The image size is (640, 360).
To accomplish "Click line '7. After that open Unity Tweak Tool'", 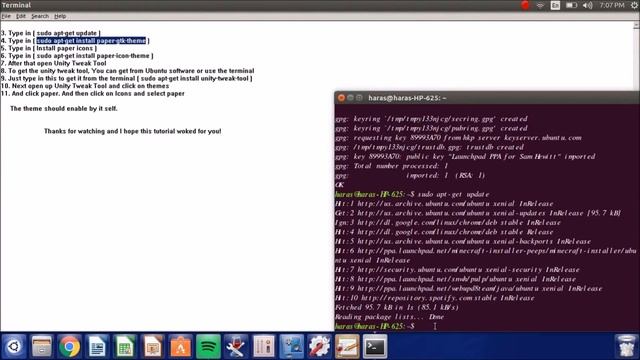I will coord(53,63).
